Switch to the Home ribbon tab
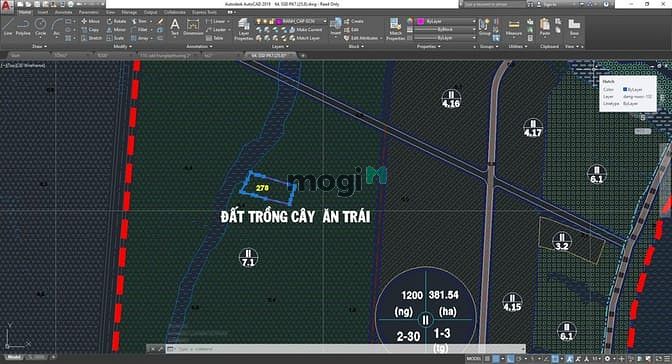This screenshot has height=364, width=672. (24, 12)
